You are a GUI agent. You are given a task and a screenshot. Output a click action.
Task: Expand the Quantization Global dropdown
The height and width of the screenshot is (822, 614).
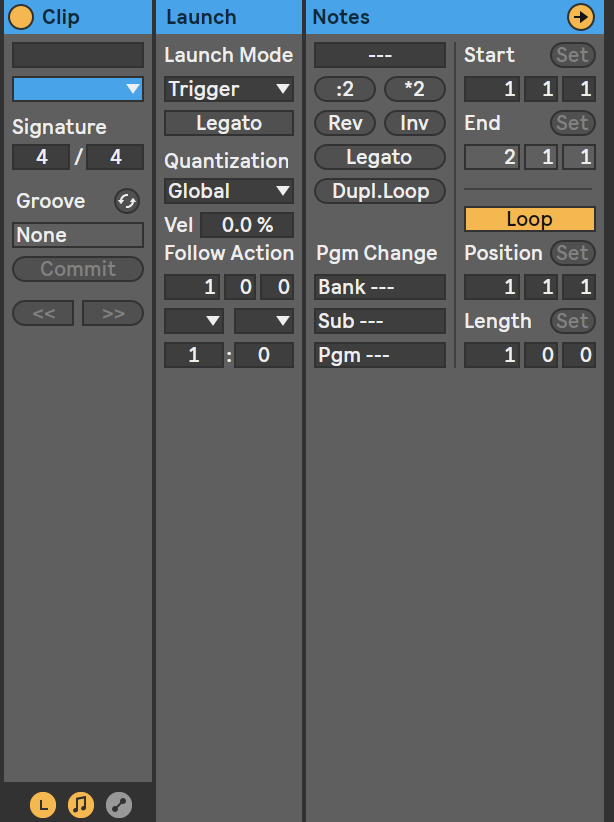click(x=229, y=191)
